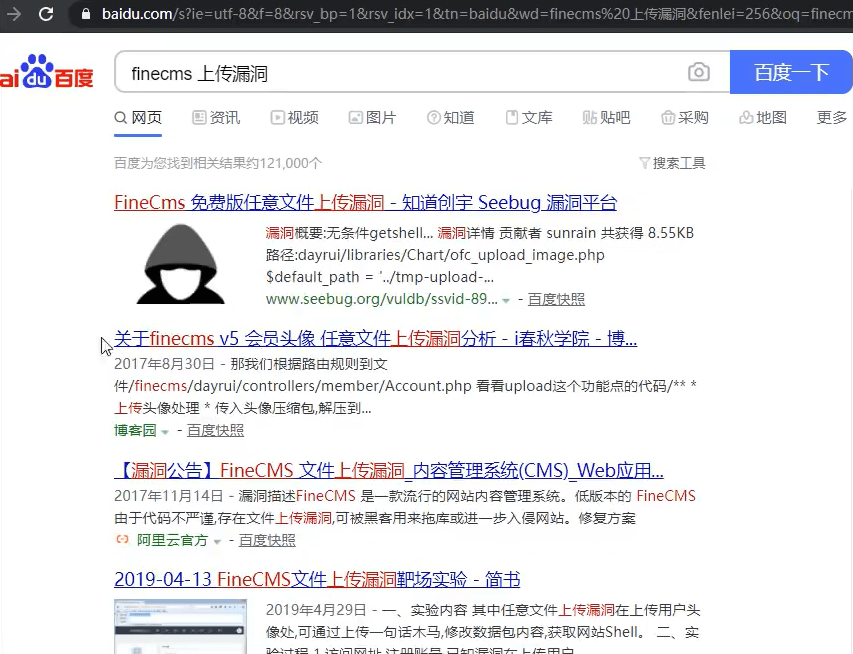853x654 pixels.
Task: Switch to the 图片 tab
Action: (373, 118)
